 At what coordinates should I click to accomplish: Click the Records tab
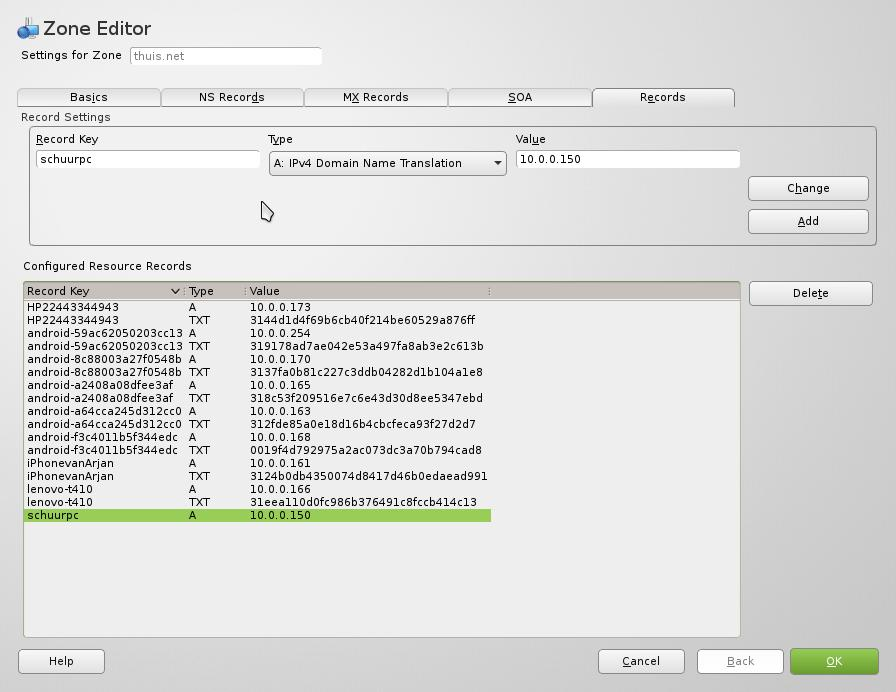pyautogui.click(x=663, y=97)
